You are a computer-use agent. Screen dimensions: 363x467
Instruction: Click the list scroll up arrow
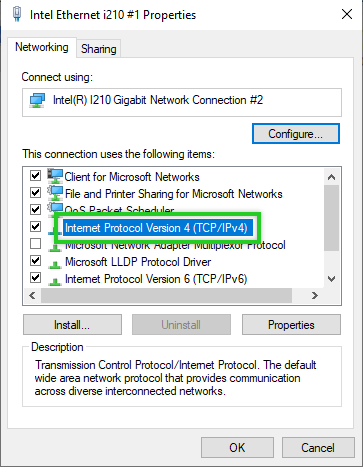(331, 177)
